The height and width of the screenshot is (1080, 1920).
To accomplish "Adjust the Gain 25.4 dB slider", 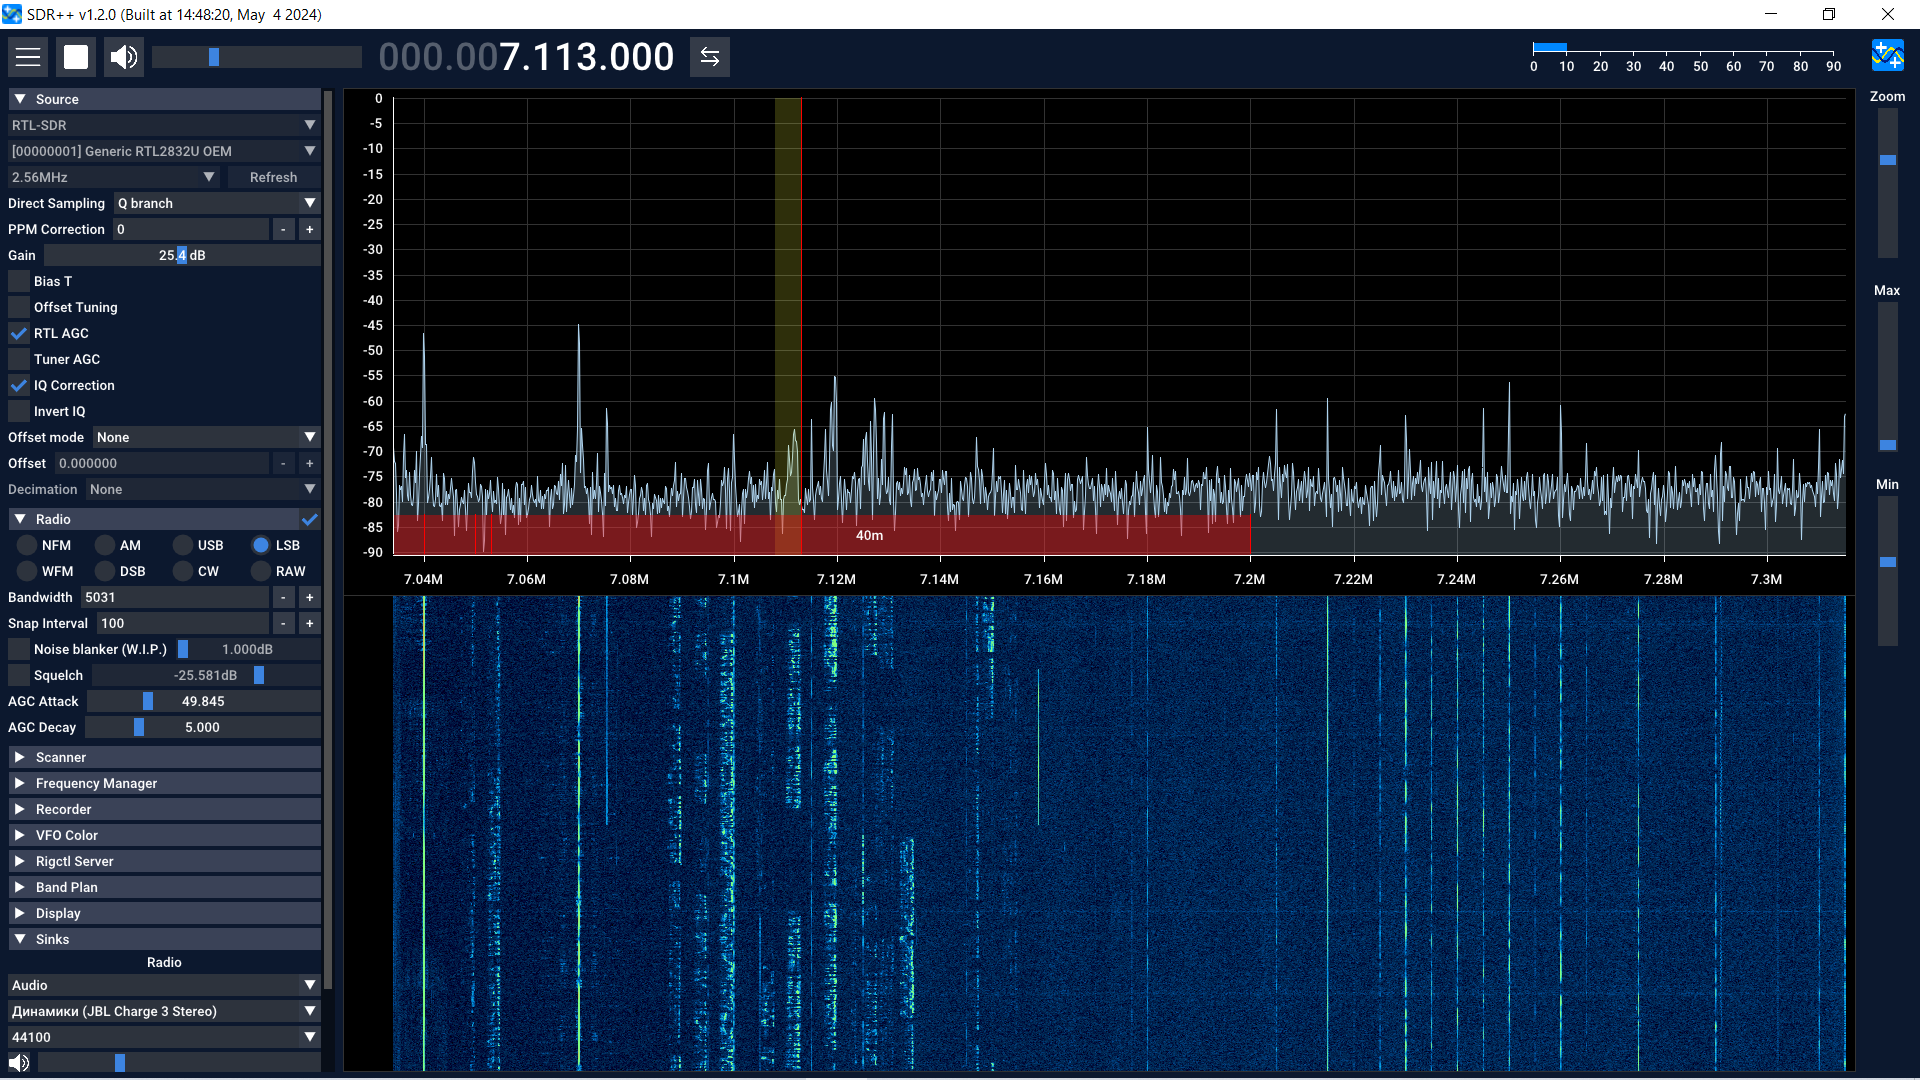I will tap(182, 255).
